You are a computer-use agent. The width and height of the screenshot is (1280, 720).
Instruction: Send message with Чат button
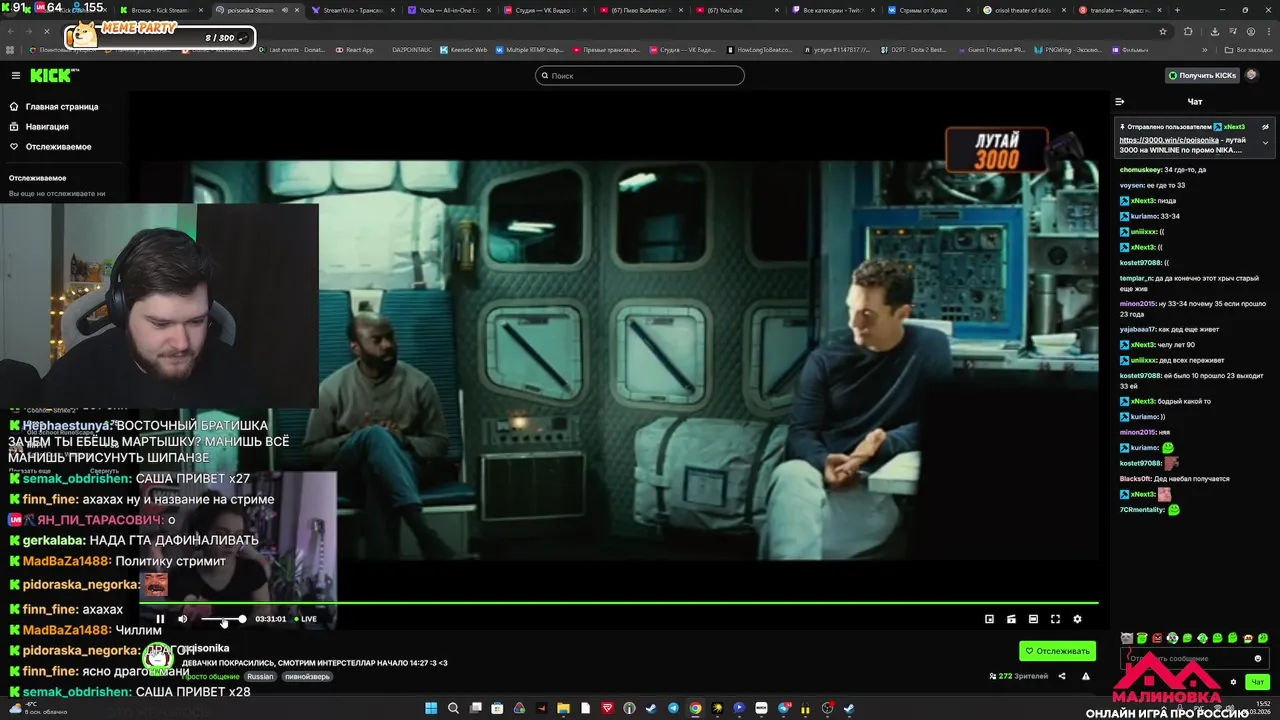(x=1256, y=682)
